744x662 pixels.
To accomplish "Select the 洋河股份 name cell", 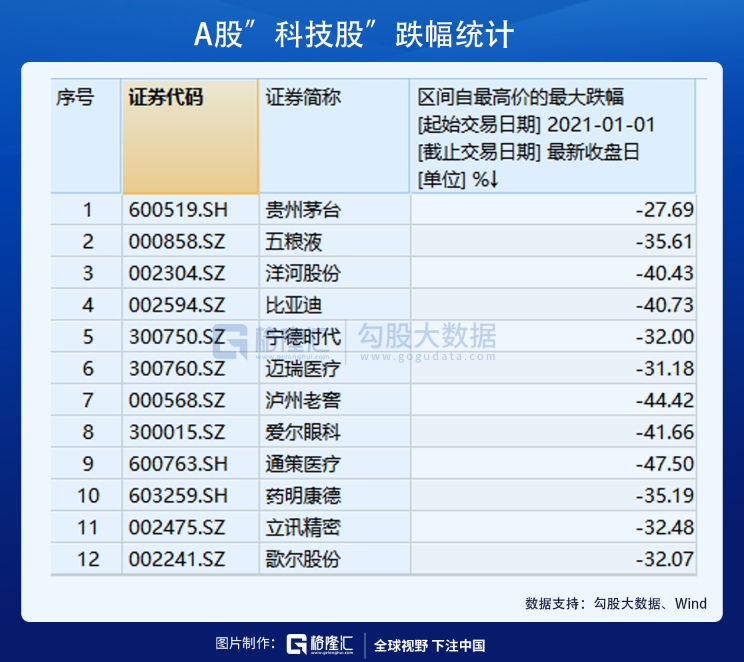I will pyautogui.click(x=335, y=273).
